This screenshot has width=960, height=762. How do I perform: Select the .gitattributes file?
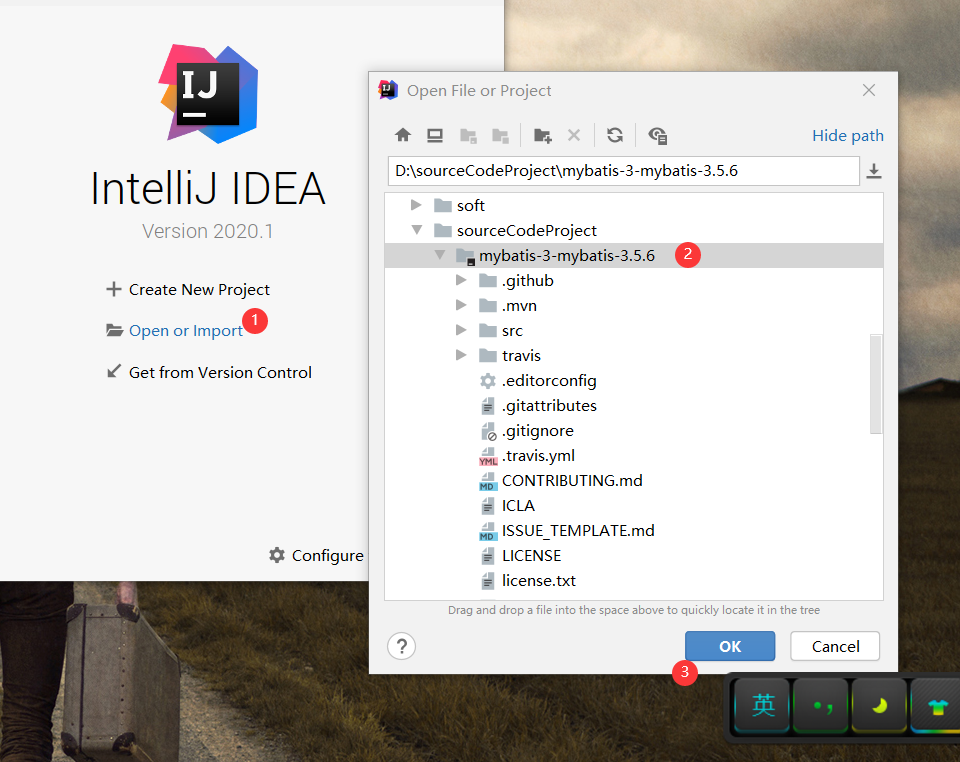click(x=538, y=406)
